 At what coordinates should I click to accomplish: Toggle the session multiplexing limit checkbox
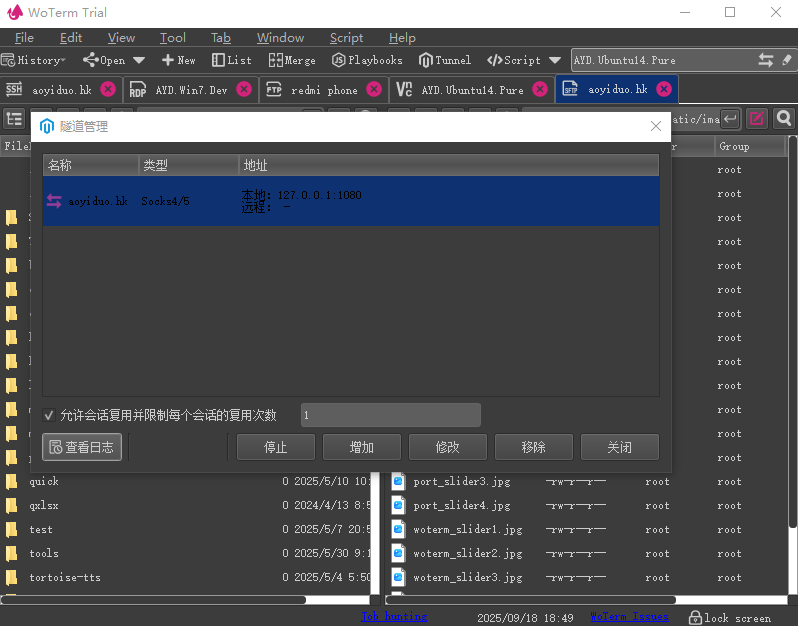[x=49, y=415]
